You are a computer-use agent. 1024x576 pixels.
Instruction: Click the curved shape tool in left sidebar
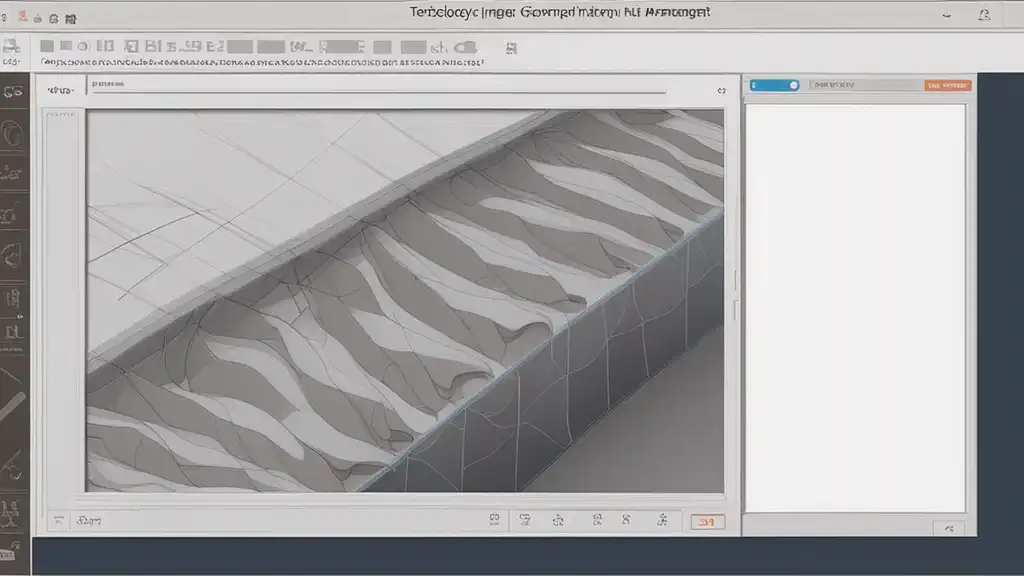[13, 250]
